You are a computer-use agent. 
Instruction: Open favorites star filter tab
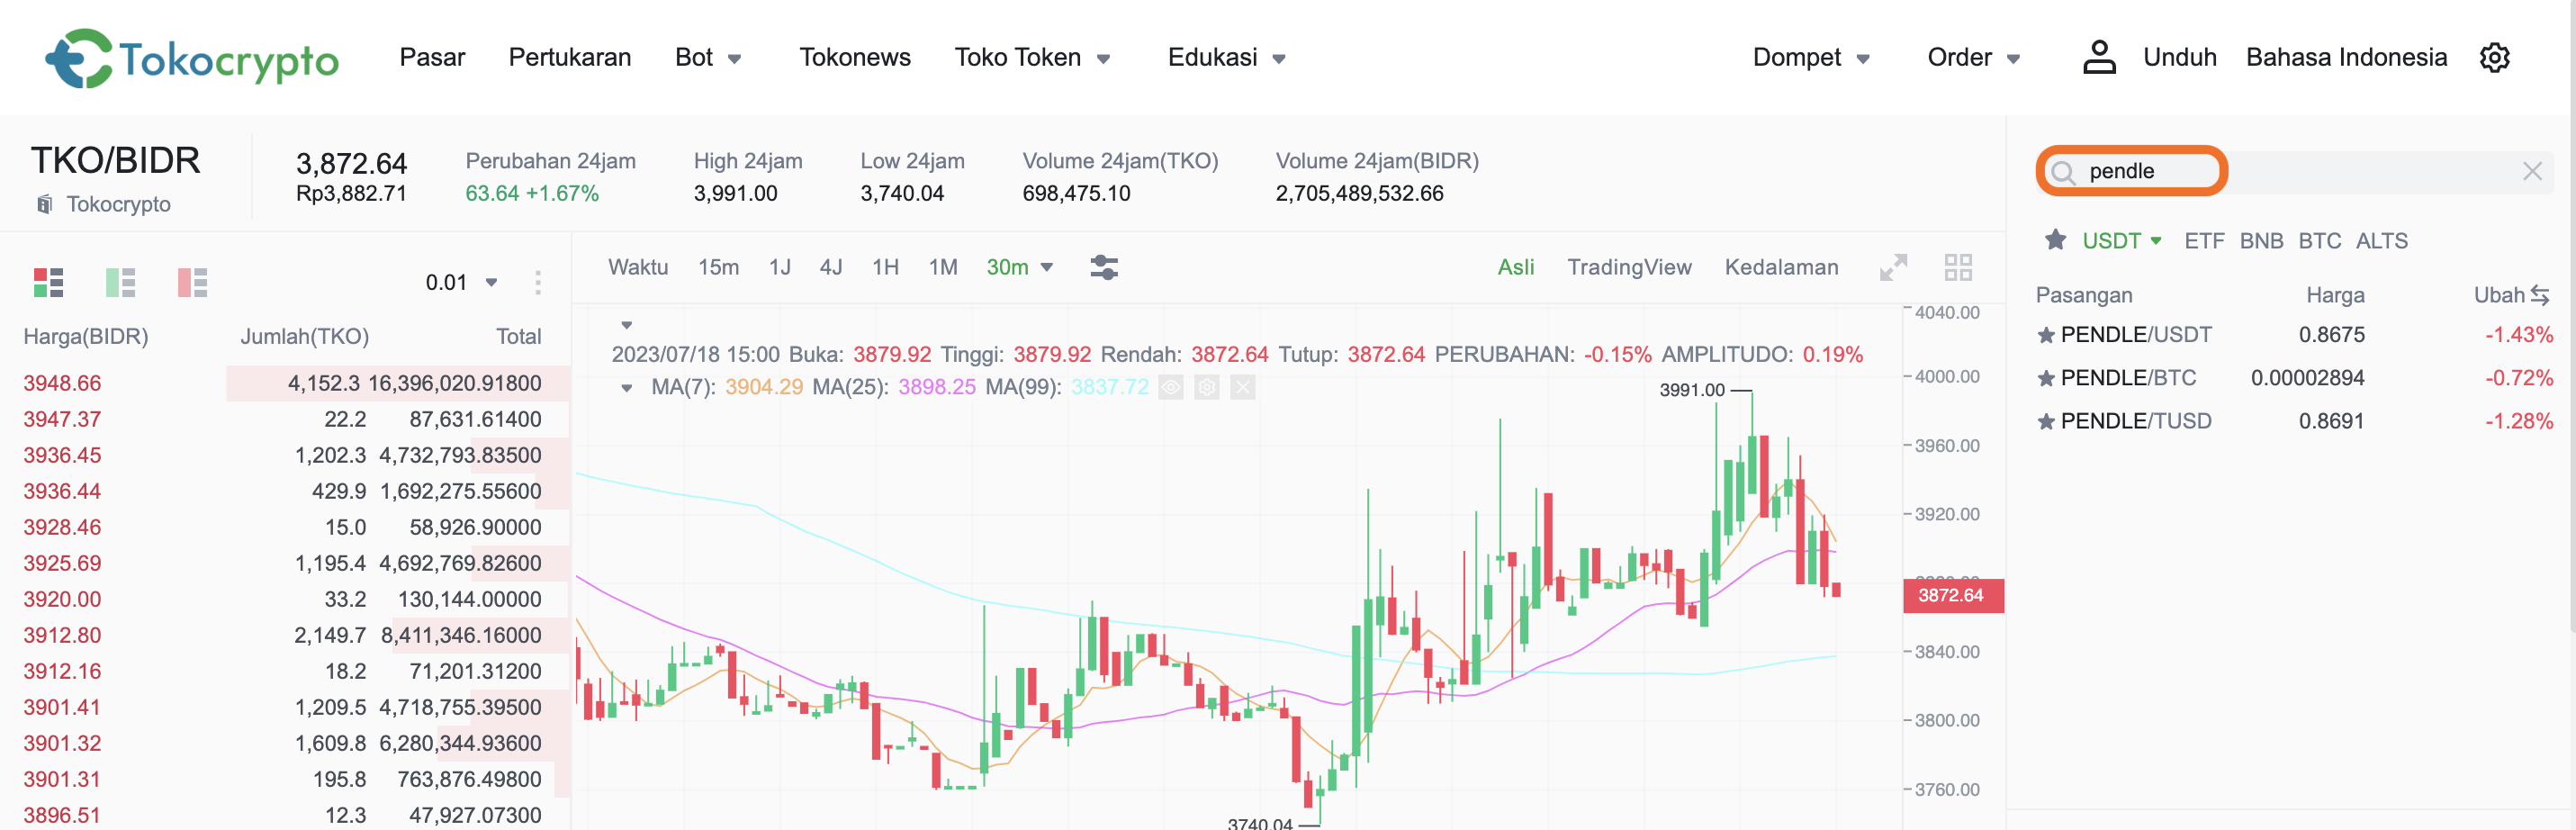[x=2055, y=240]
